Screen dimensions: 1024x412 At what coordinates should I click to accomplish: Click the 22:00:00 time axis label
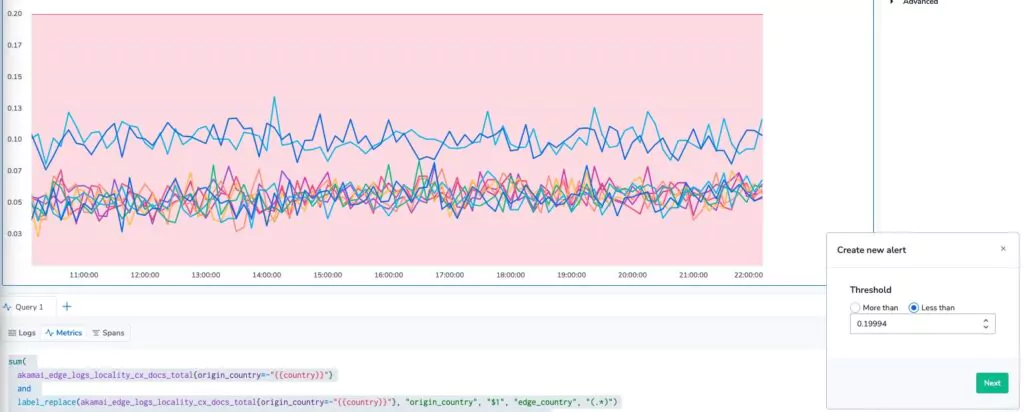point(748,275)
